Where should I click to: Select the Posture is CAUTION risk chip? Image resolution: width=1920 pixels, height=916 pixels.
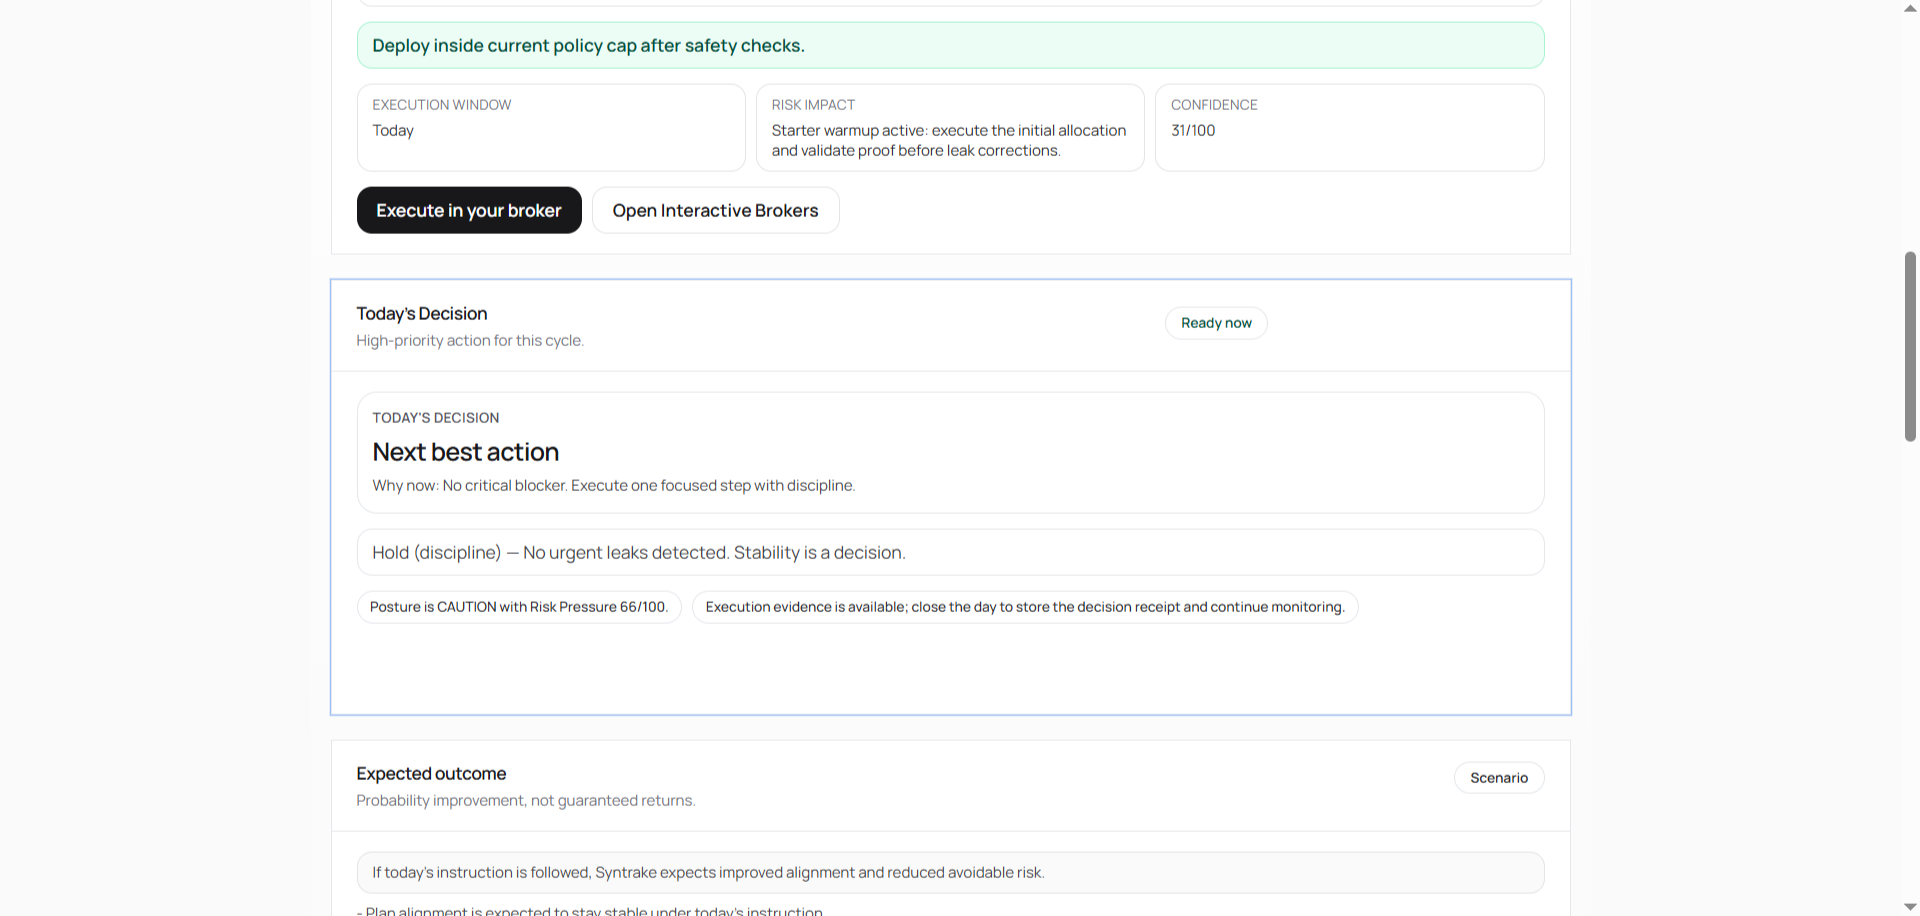[x=519, y=607]
